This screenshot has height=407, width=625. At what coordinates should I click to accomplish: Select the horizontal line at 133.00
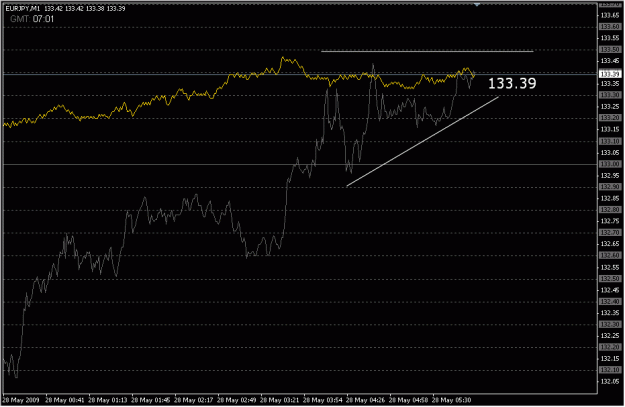tap(301, 164)
